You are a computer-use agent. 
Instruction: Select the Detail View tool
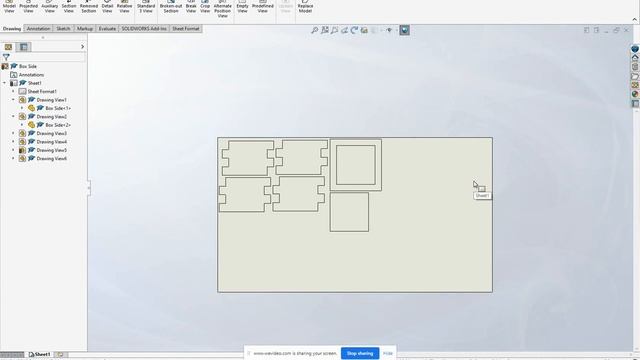107,7
